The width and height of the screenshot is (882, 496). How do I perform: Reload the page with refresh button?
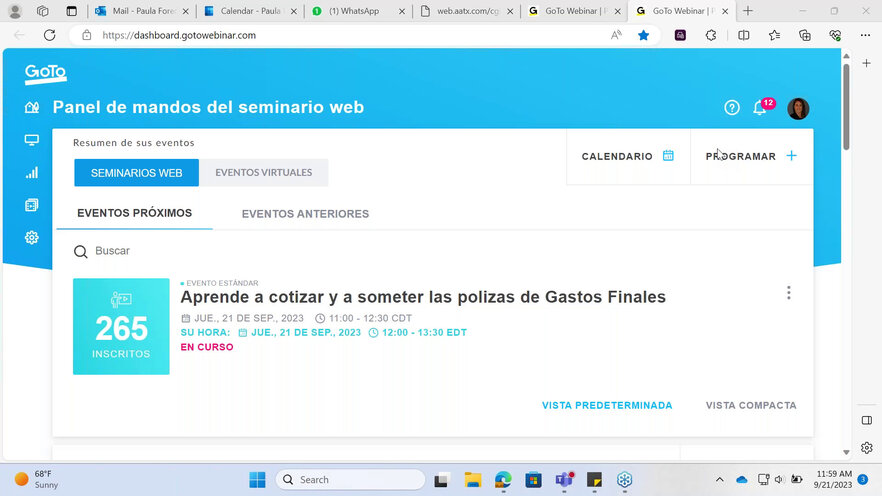click(x=50, y=35)
